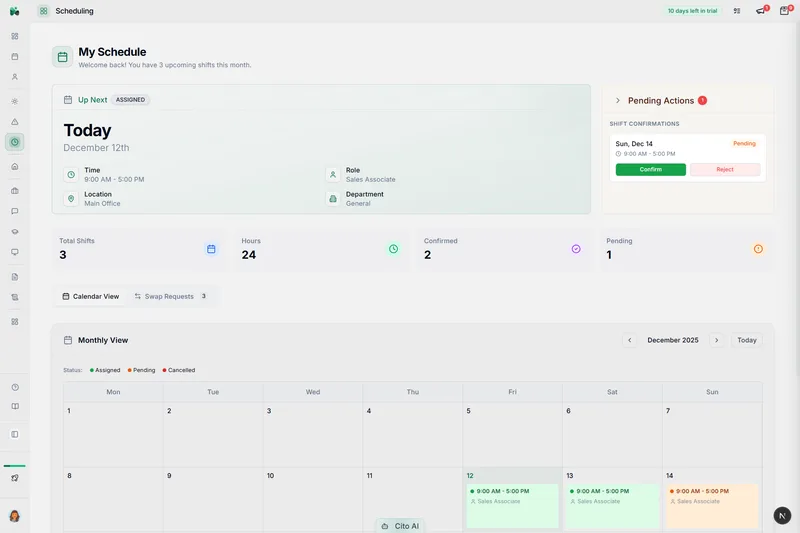Click the 'Sales Associate' role text in Up Next
The image size is (800, 533).
(x=370, y=180)
